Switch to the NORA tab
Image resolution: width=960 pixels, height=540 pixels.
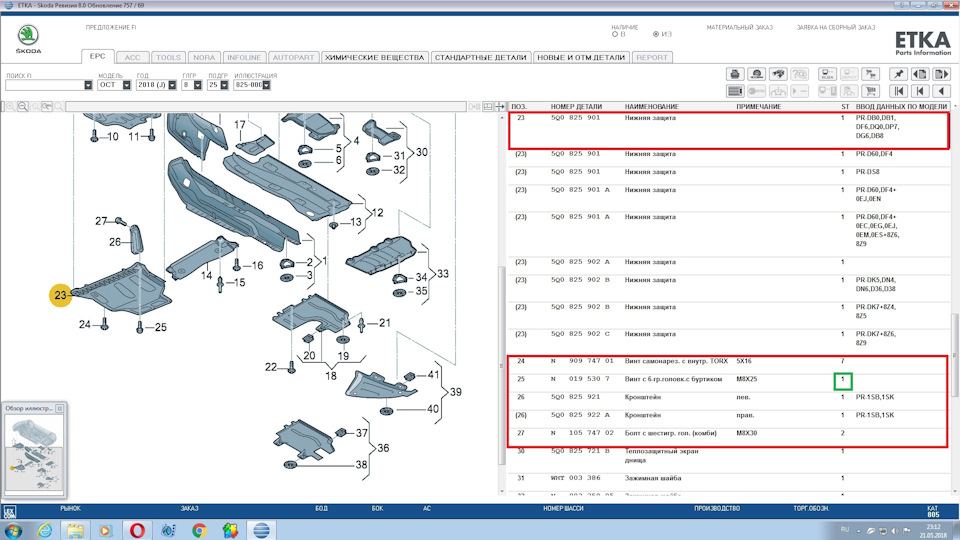click(204, 58)
